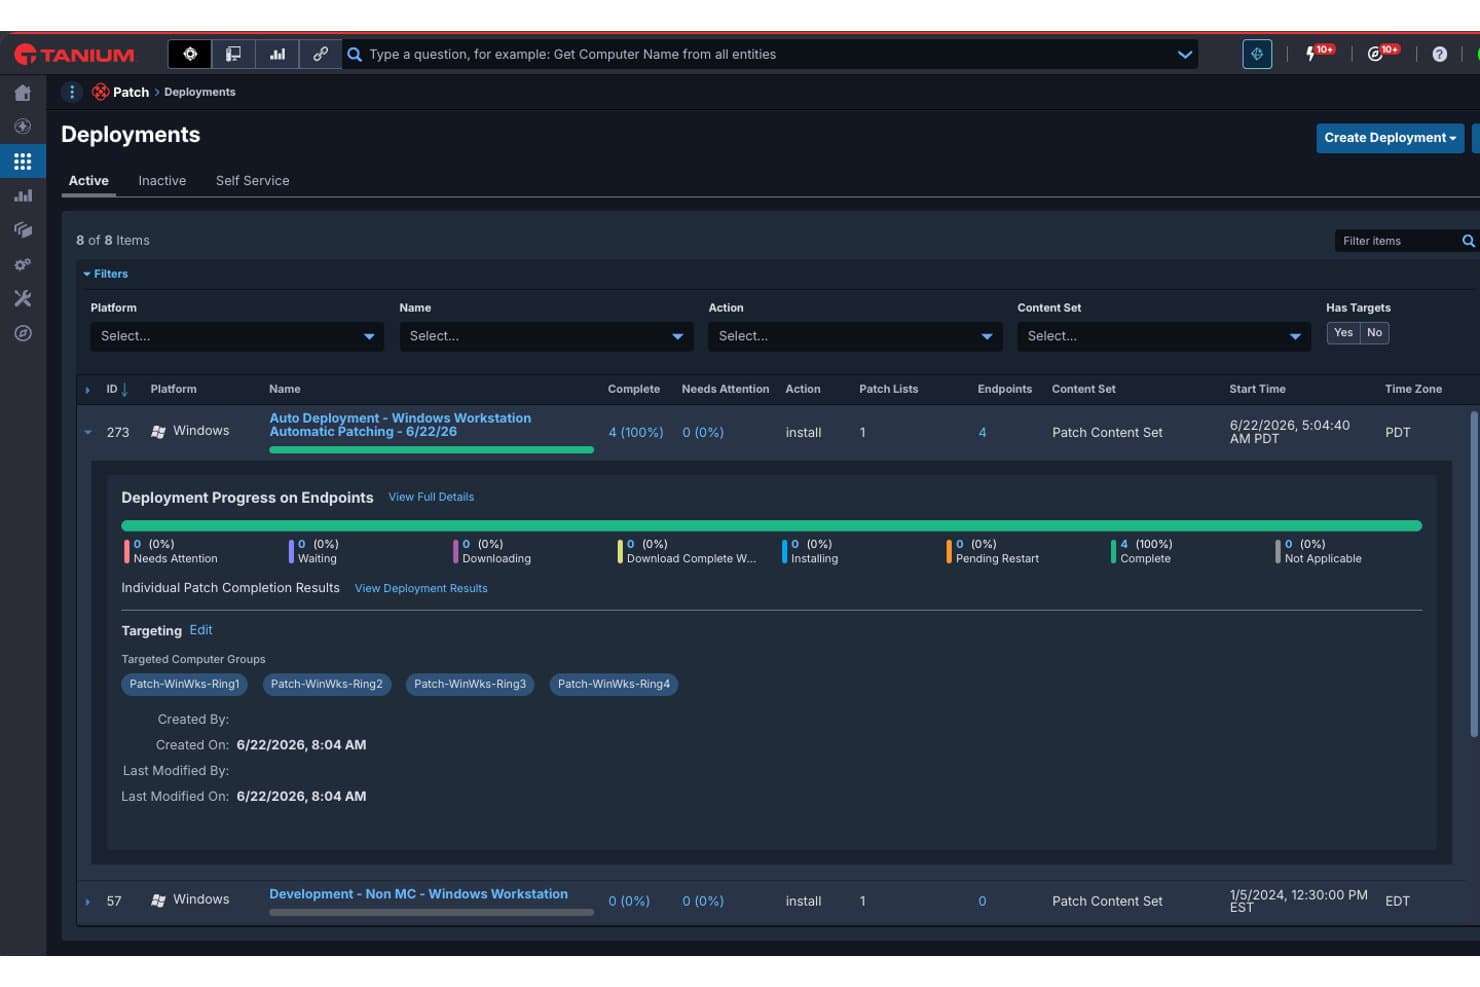Screen dimensions: 1480x987
Task: Switch to the Self Service tab
Action: (x=253, y=181)
